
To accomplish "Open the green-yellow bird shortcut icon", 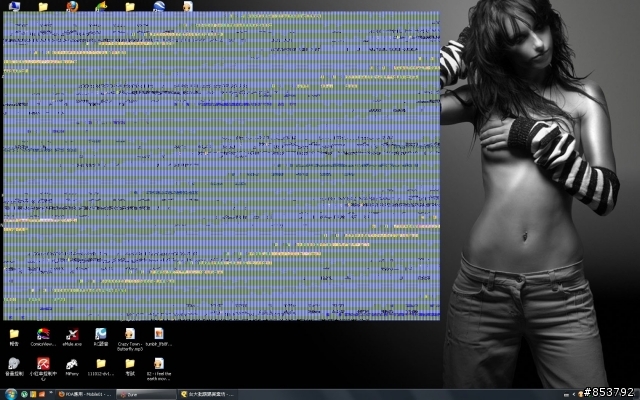I will 101,6.
